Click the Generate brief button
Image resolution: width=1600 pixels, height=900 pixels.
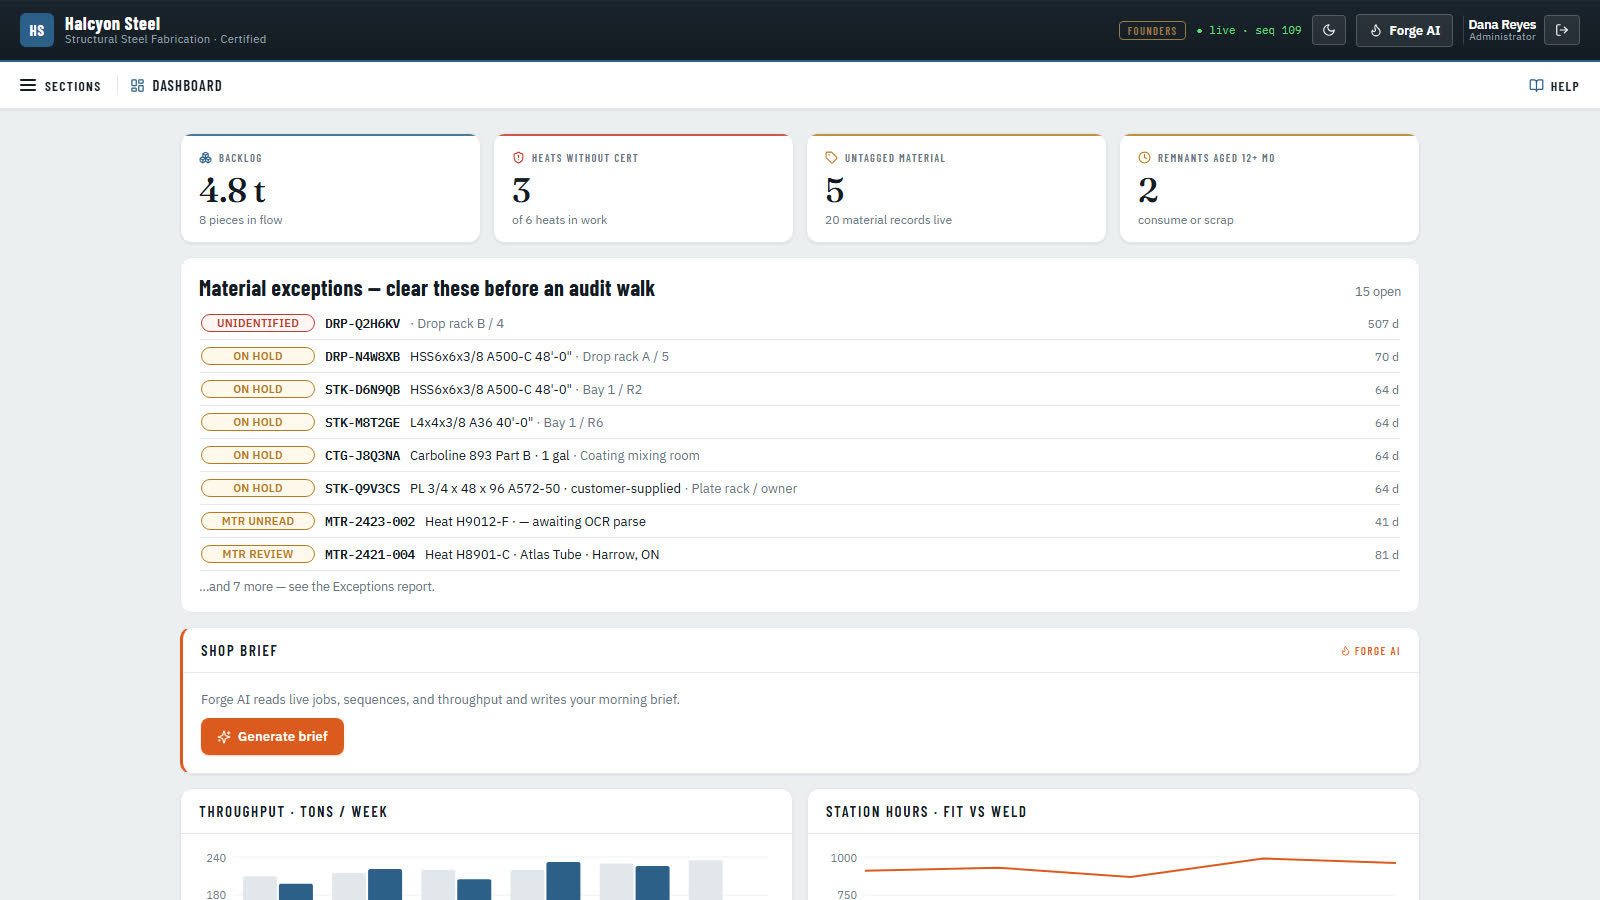[x=272, y=737]
